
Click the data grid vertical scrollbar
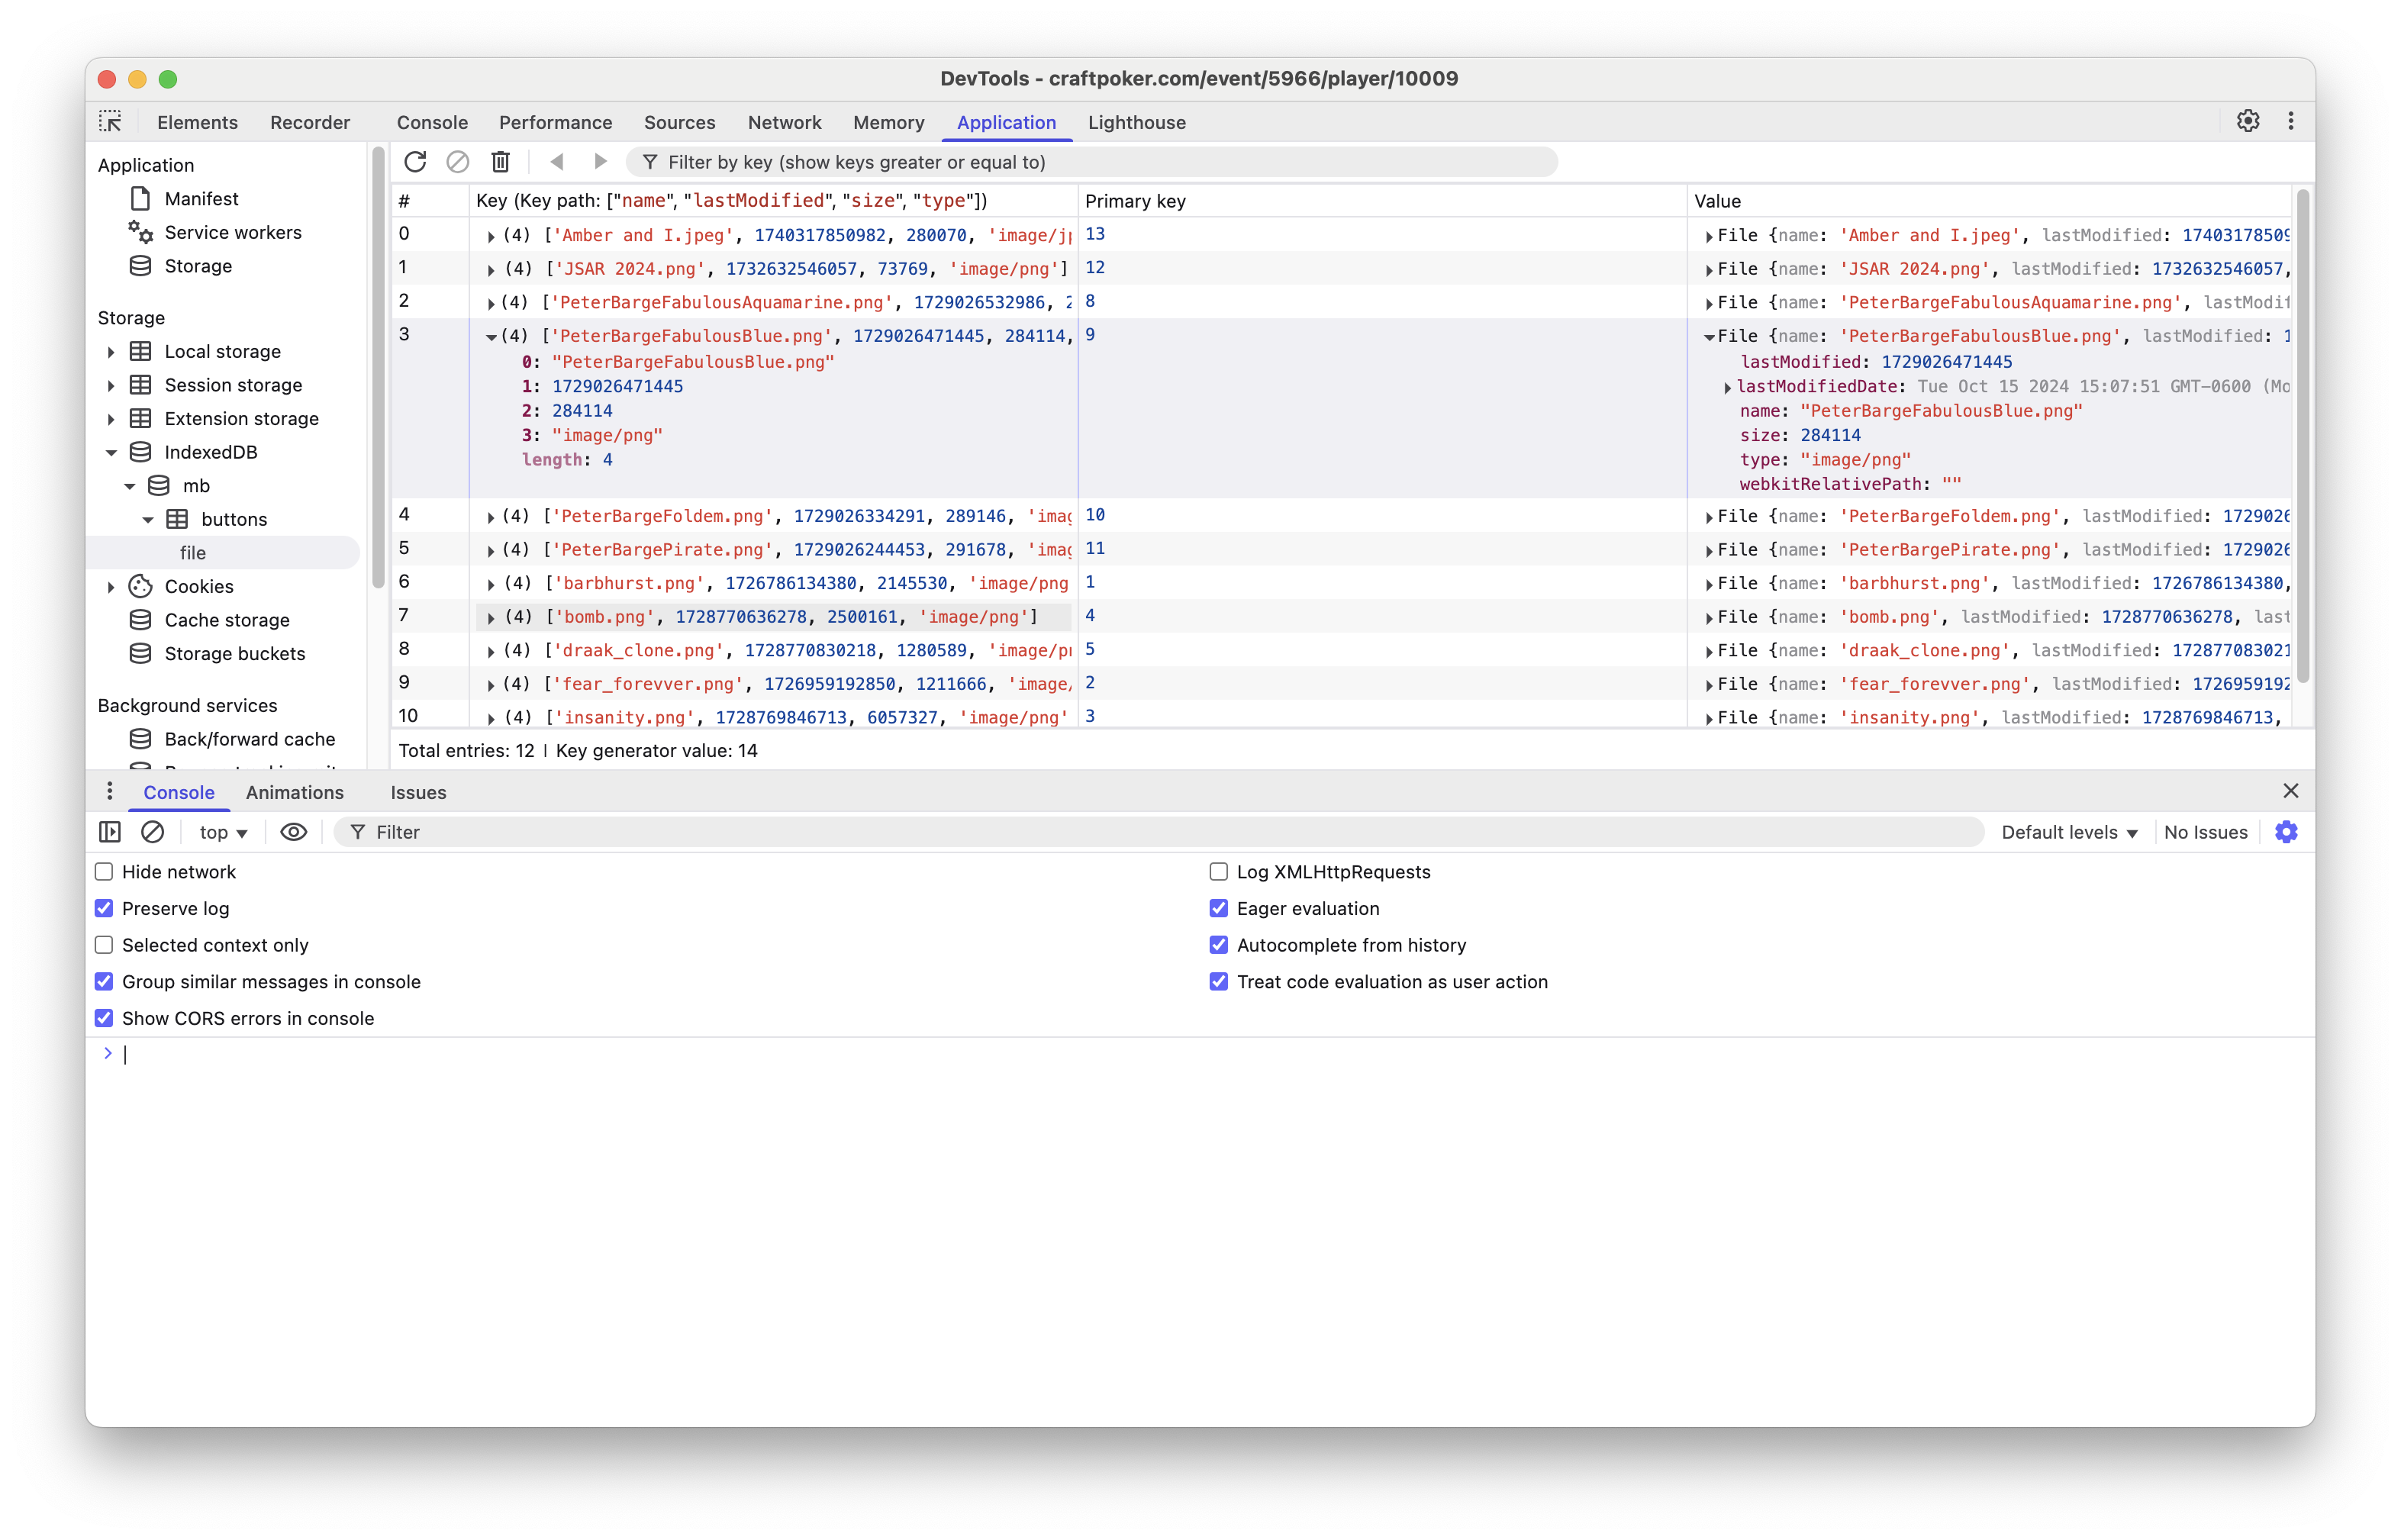click(x=2304, y=437)
